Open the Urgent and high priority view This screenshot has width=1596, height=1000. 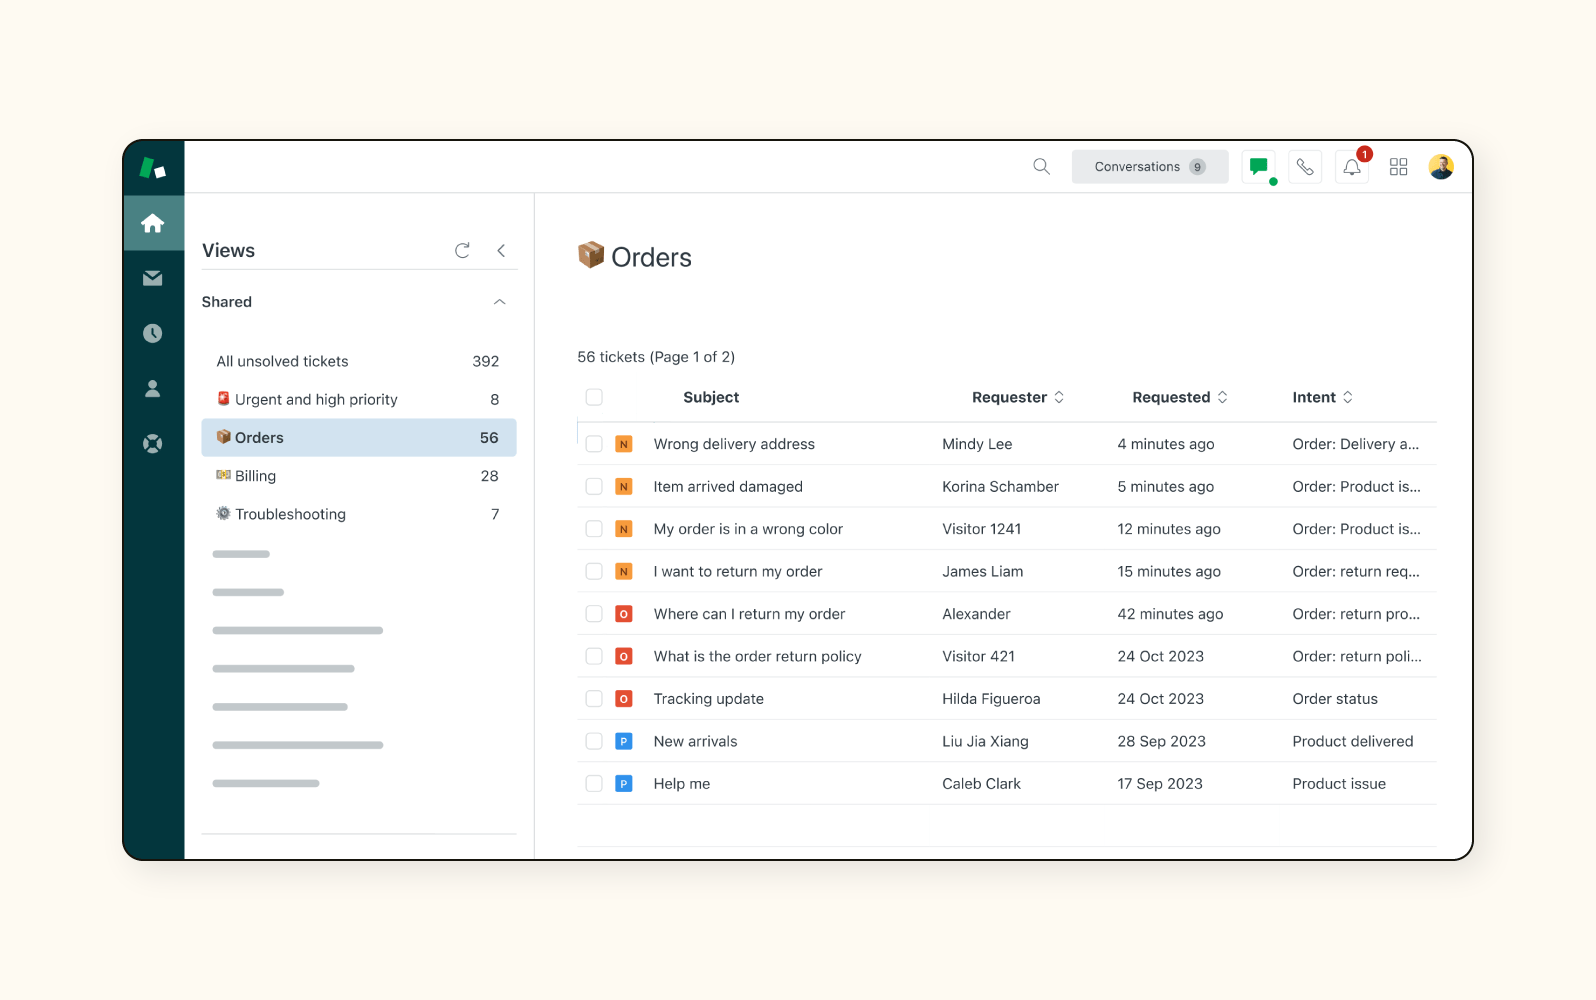click(x=316, y=400)
